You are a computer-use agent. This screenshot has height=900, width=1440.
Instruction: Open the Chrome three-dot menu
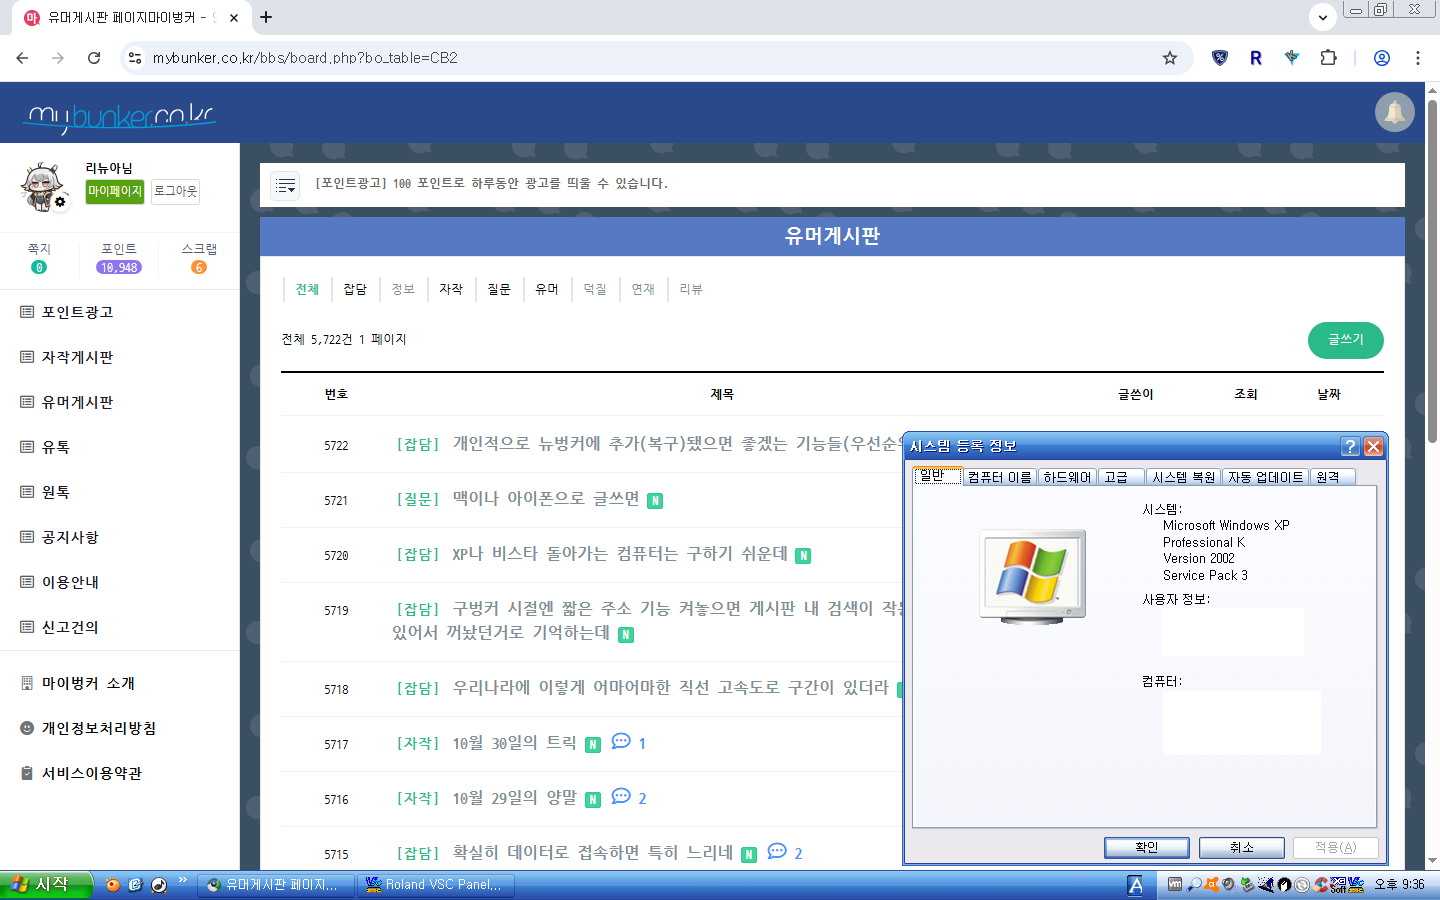[1417, 58]
